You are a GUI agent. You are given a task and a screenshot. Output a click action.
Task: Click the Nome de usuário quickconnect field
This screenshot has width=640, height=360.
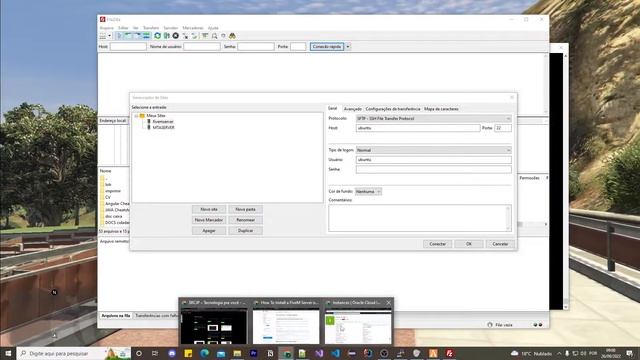(x=202, y=47)
